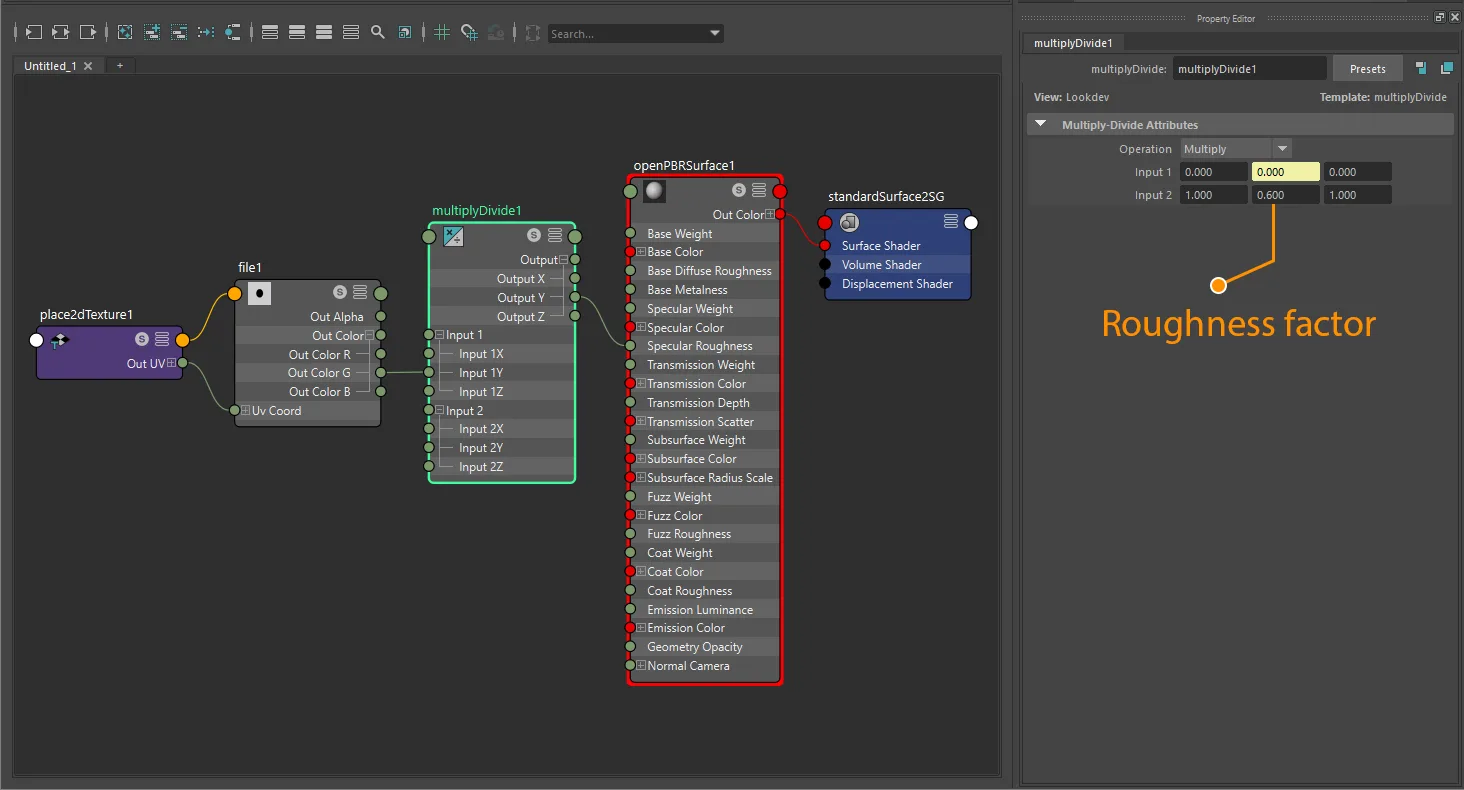Click Coat Roughness row on openPBRSurface1

tap(705, 591)
